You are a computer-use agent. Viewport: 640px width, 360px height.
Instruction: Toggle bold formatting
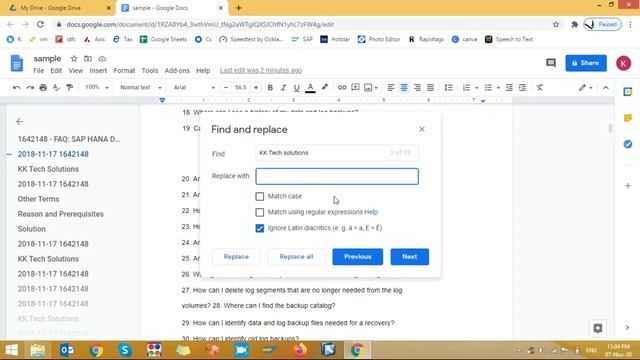tap(270, 87)
